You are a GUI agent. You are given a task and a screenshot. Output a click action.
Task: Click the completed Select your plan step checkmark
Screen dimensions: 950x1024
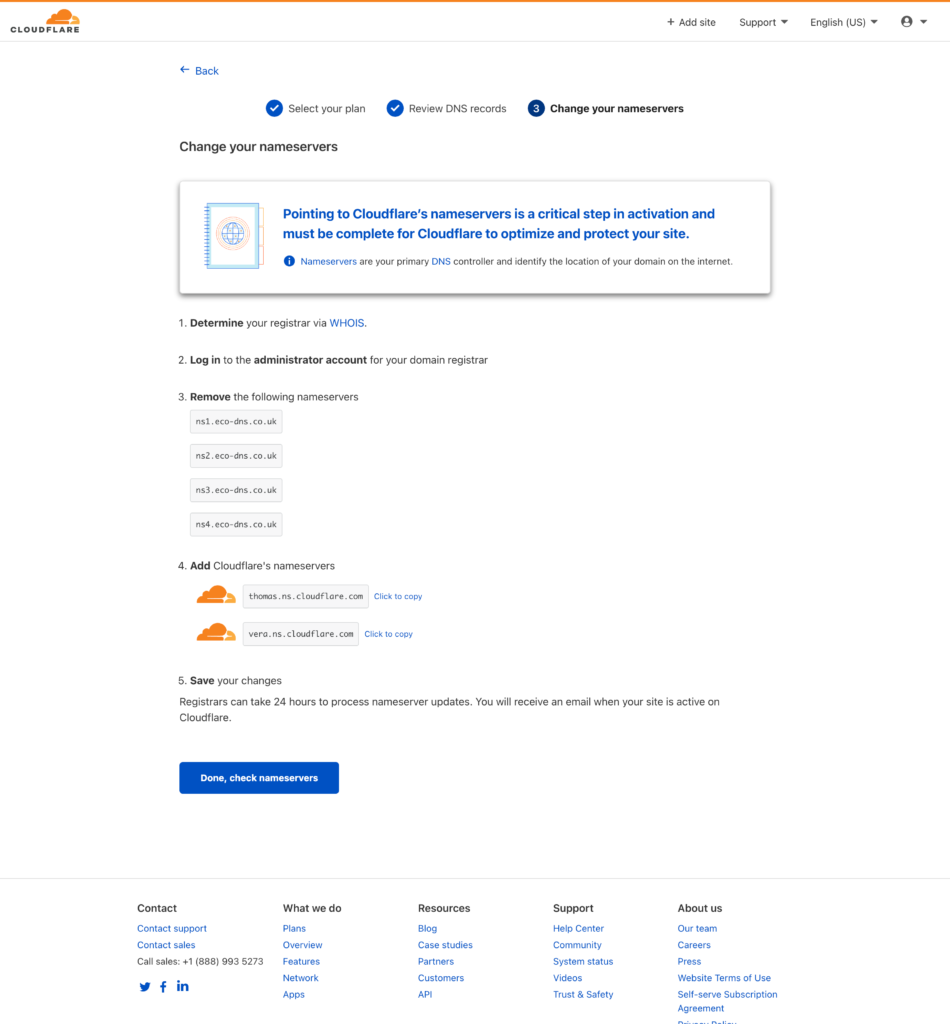pyautogui.click(x=274, y=108)
